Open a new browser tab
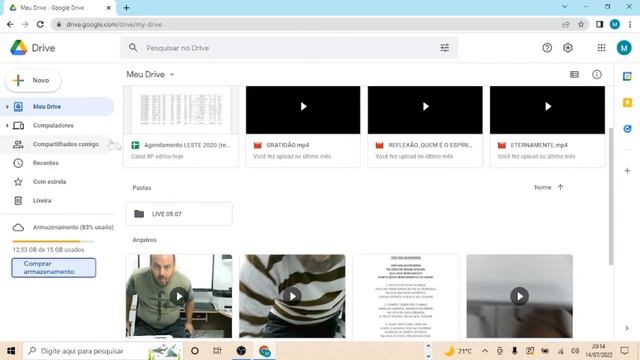Viewport: 640px width, 360px height. (x=127, y=8)
